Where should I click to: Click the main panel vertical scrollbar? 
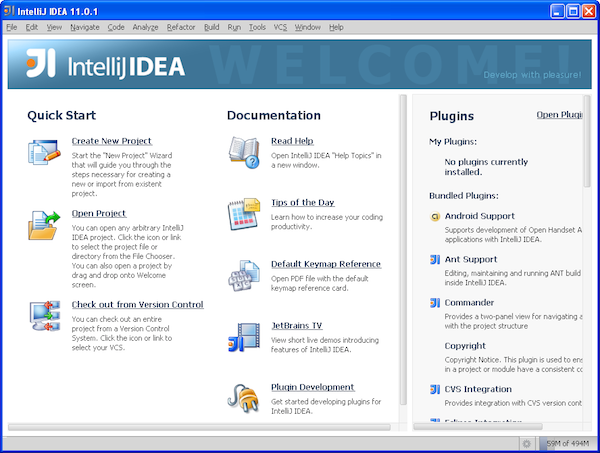(x=403, y=250)
